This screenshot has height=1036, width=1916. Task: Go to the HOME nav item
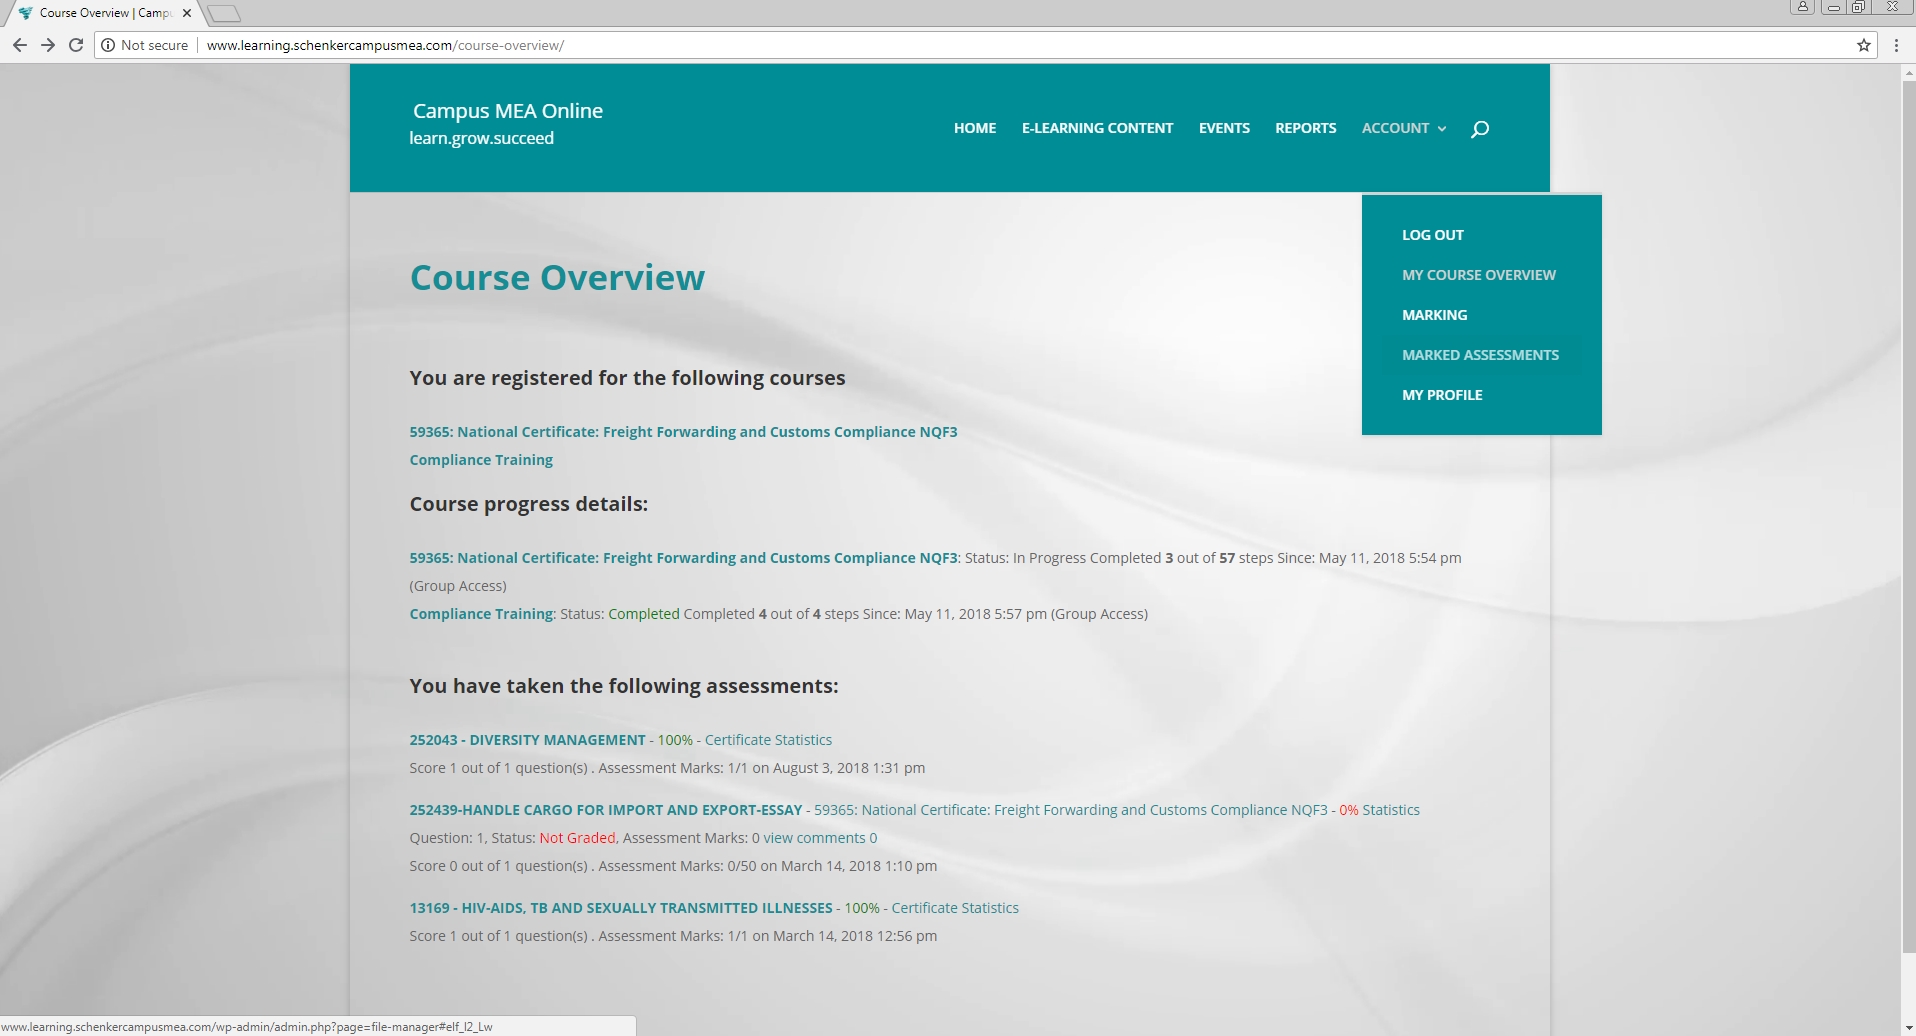point(974,128)
